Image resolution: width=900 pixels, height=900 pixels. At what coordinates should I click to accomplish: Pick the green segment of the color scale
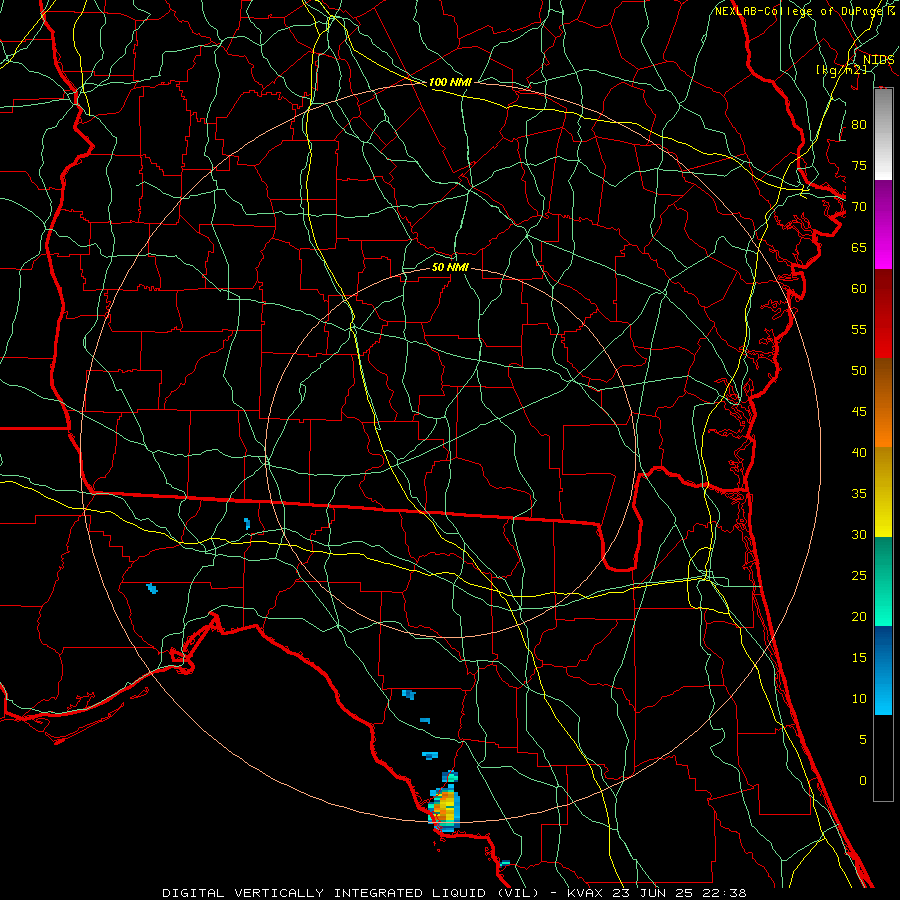pos(883,581)
